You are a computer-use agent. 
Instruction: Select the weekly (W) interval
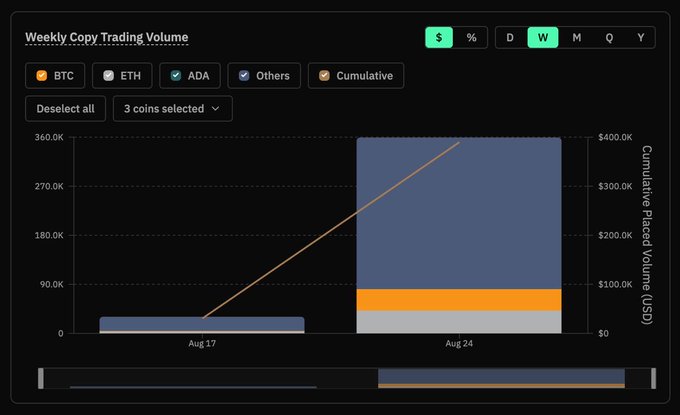click(543, 38)
